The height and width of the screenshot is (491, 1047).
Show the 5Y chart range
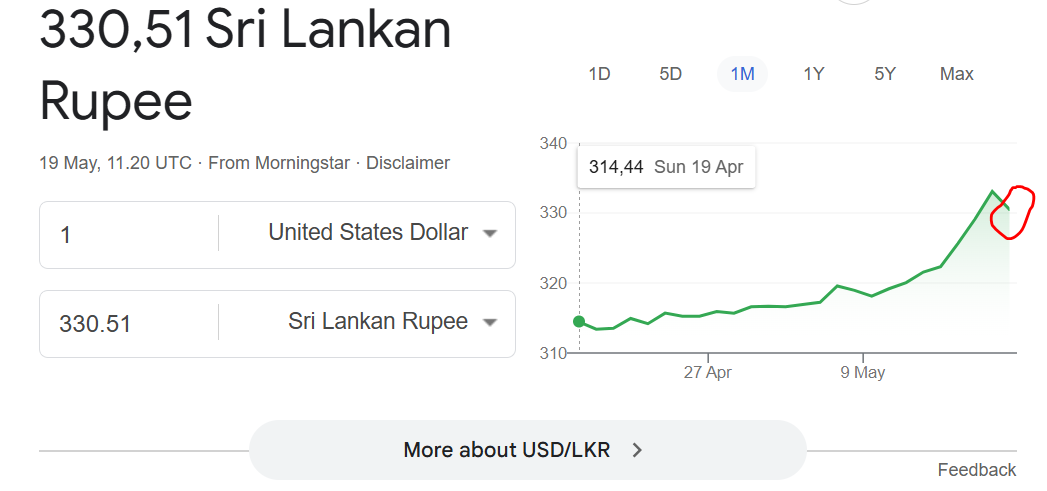[885, 73]
